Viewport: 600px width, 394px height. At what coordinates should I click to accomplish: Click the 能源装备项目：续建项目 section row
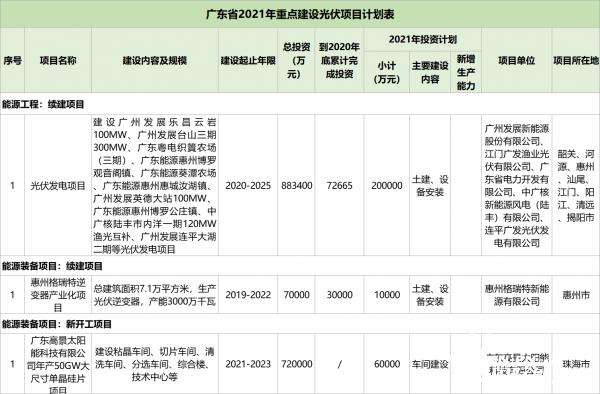[x=300, y=266]
